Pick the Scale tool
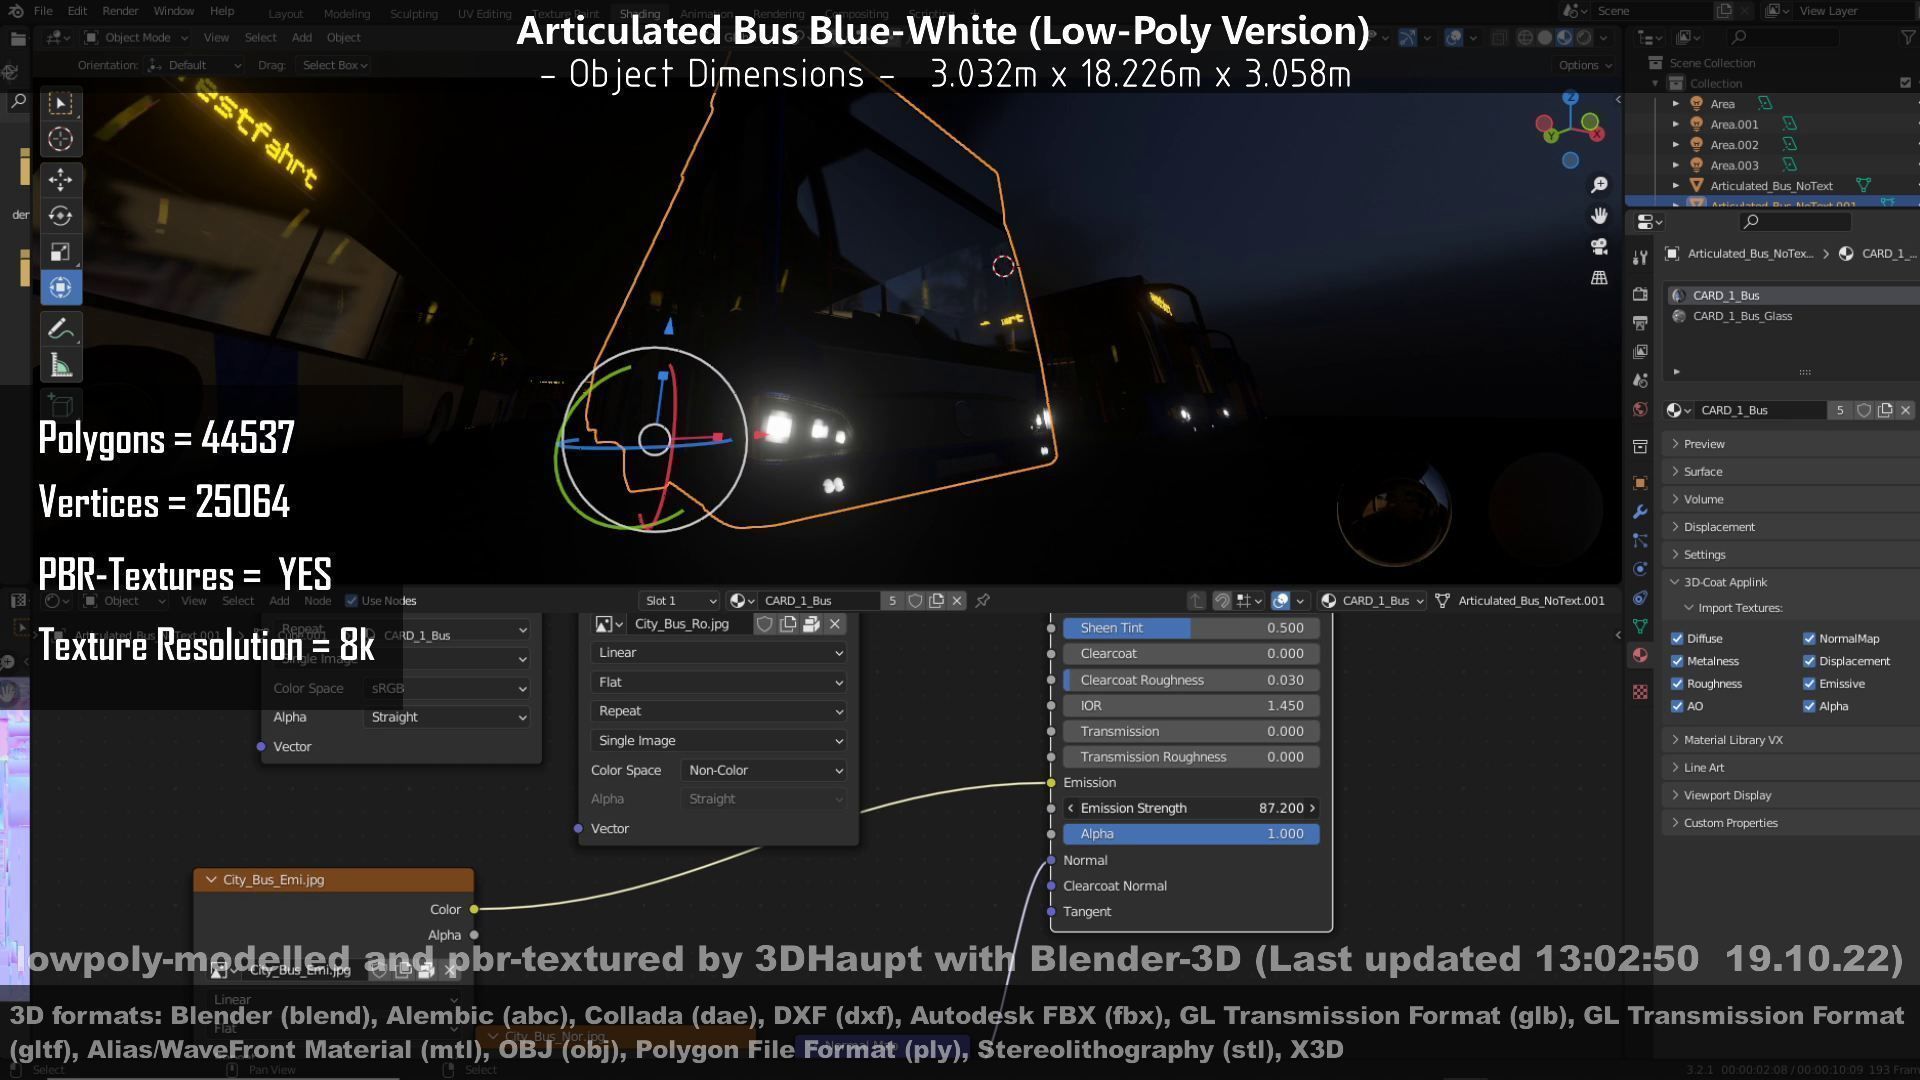 (x=61, y=252)
